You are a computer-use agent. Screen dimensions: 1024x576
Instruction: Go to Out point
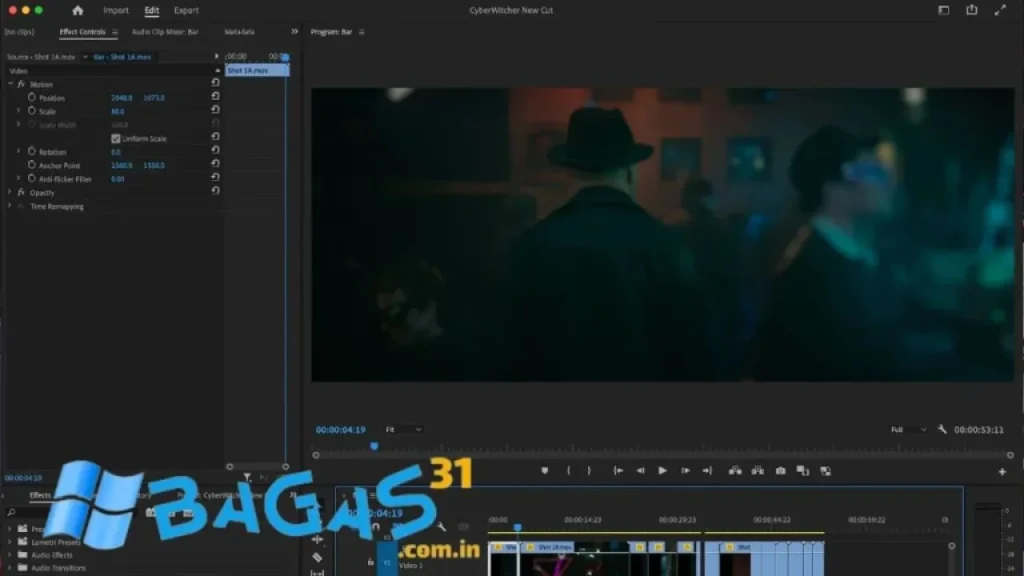coord(707,471)
